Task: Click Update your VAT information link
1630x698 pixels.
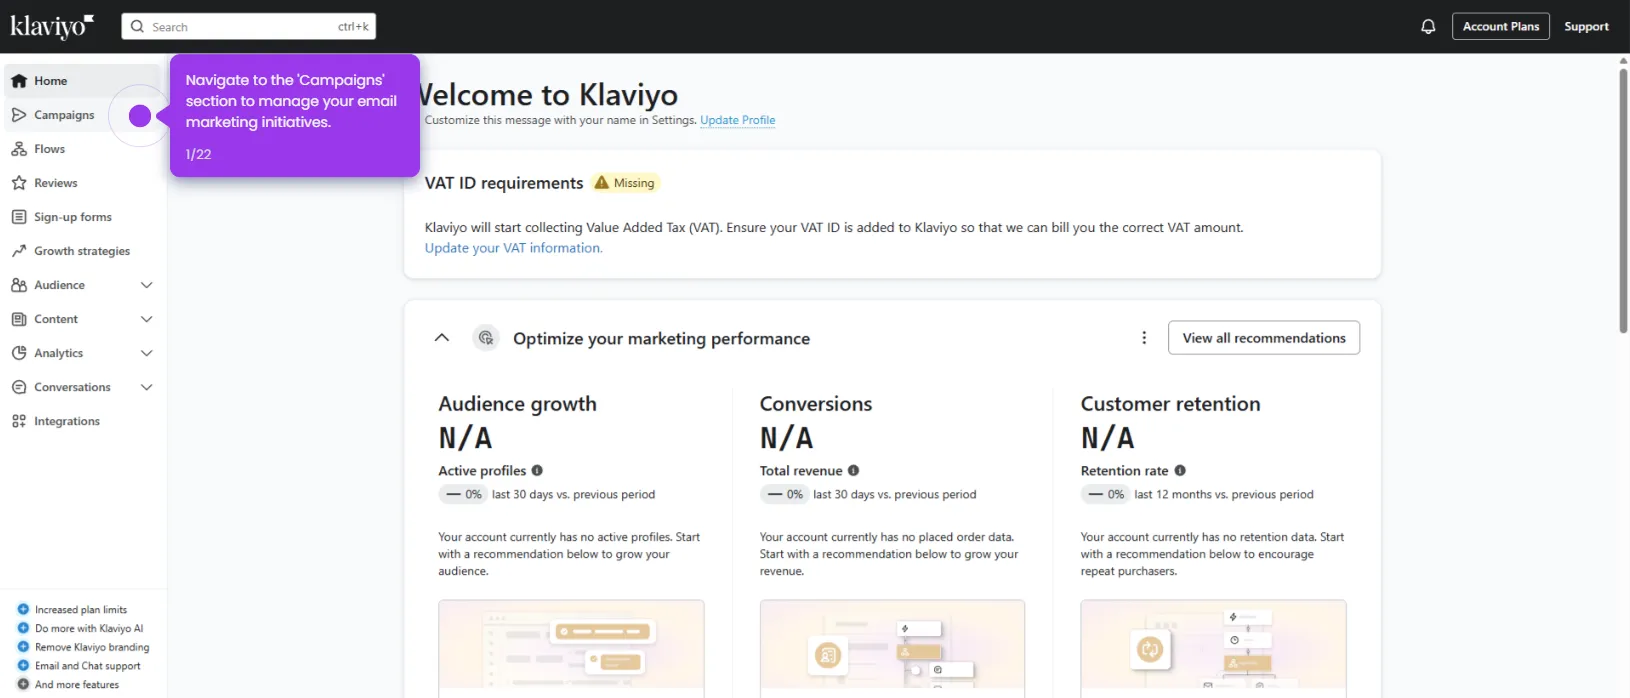Action: click(x=513, y=248)
